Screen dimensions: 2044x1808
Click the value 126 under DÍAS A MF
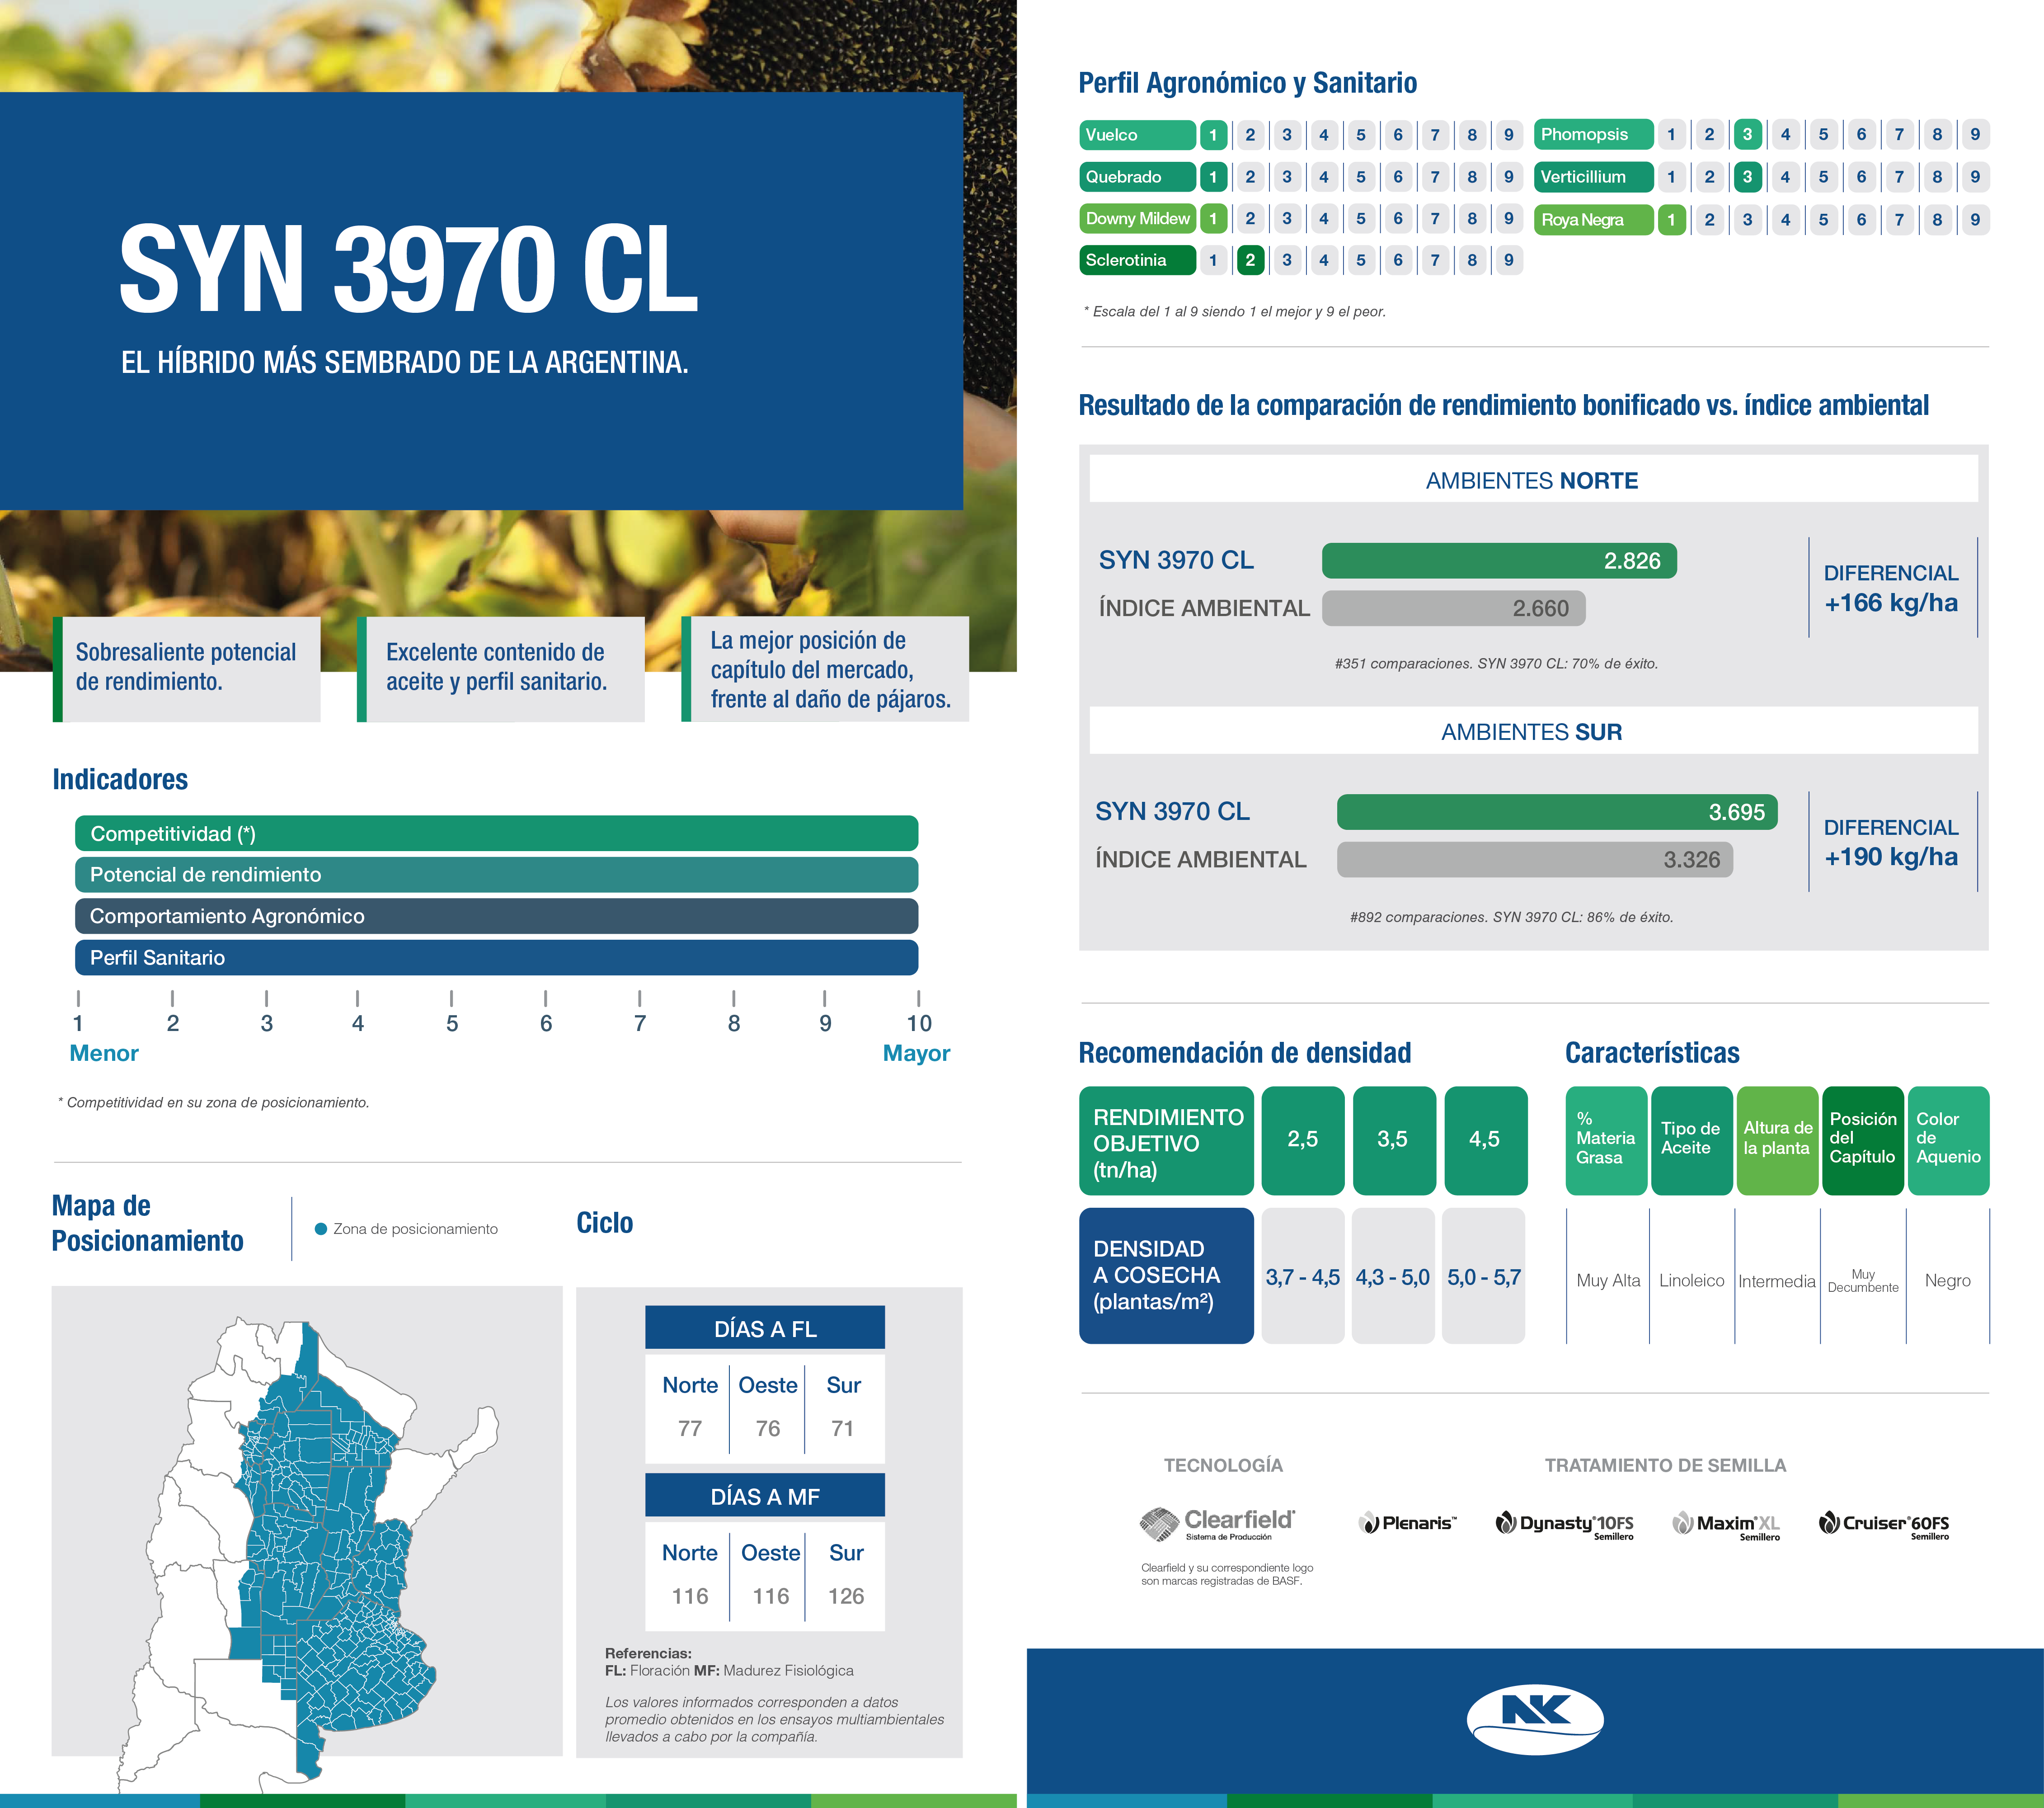(x=846, y=1596)
